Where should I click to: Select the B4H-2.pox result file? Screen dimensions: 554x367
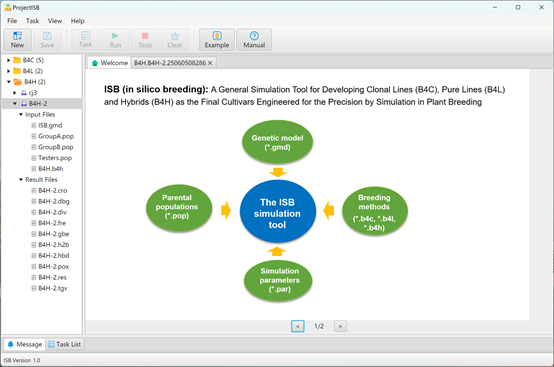(x=53, y=267)
